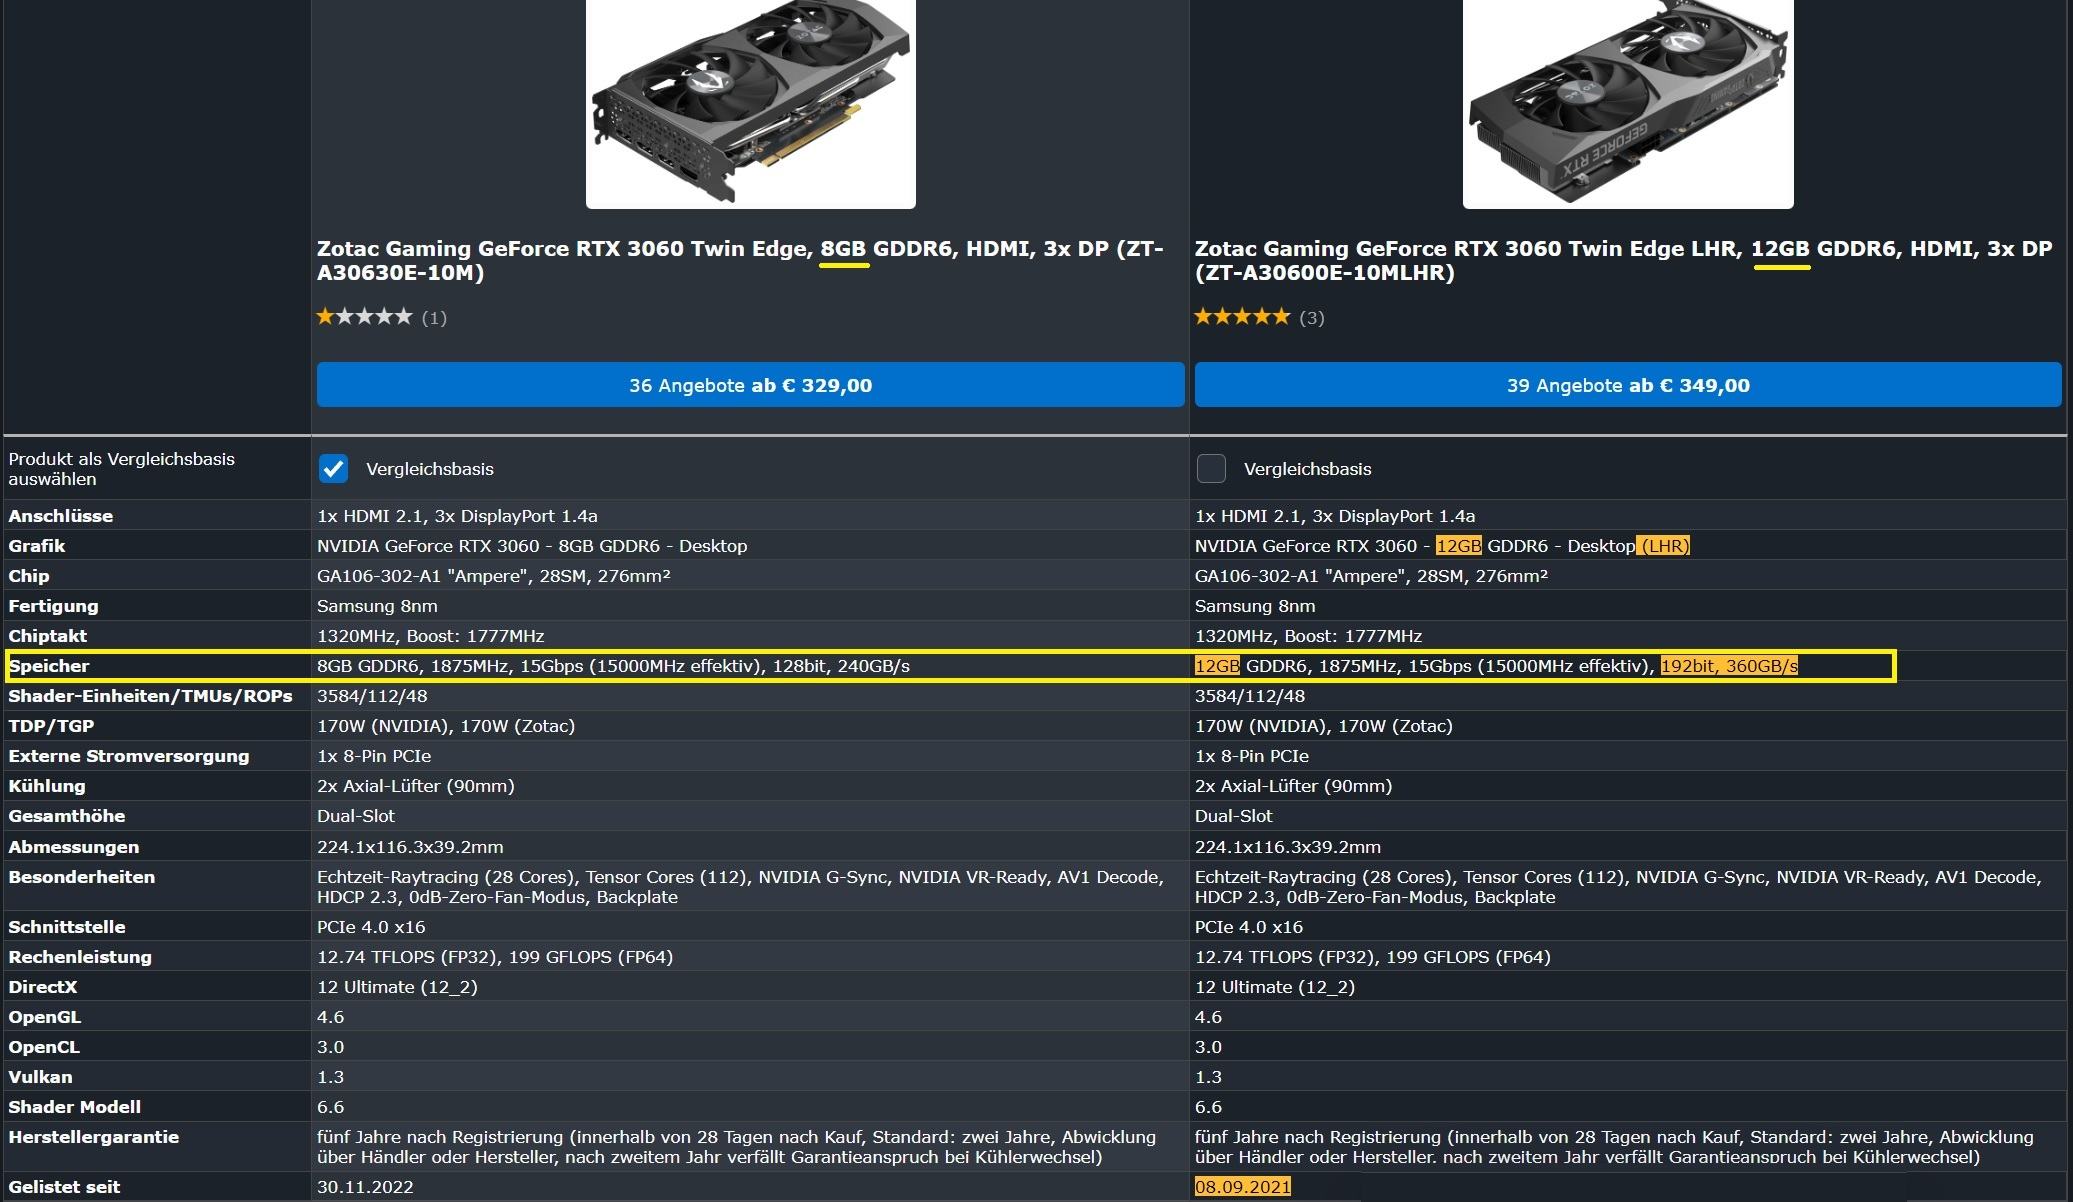Click the highlighted (LHR) text in the Grafik row
The height and width of the screenshot is (1202, 2073).
pos(1663,546)
